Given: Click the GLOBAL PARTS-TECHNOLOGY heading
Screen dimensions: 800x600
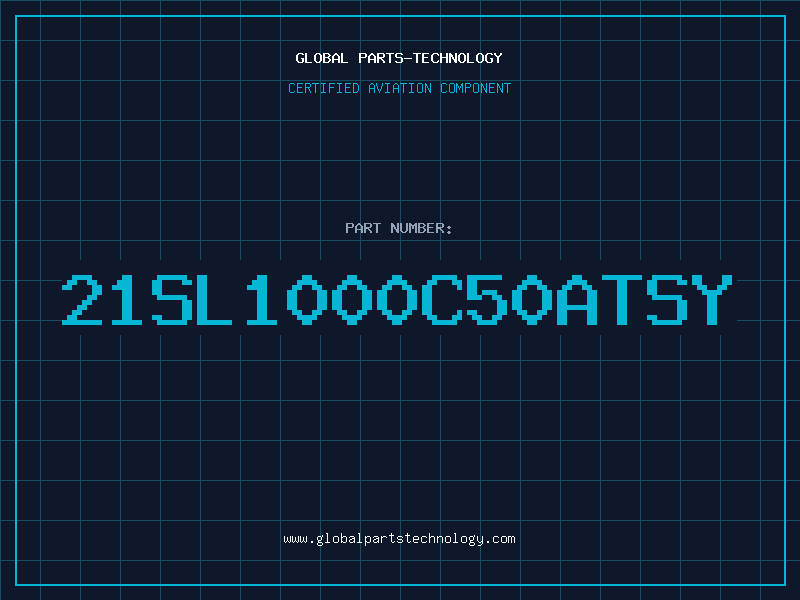Looking at the screenshot, I should coord(399,58).
